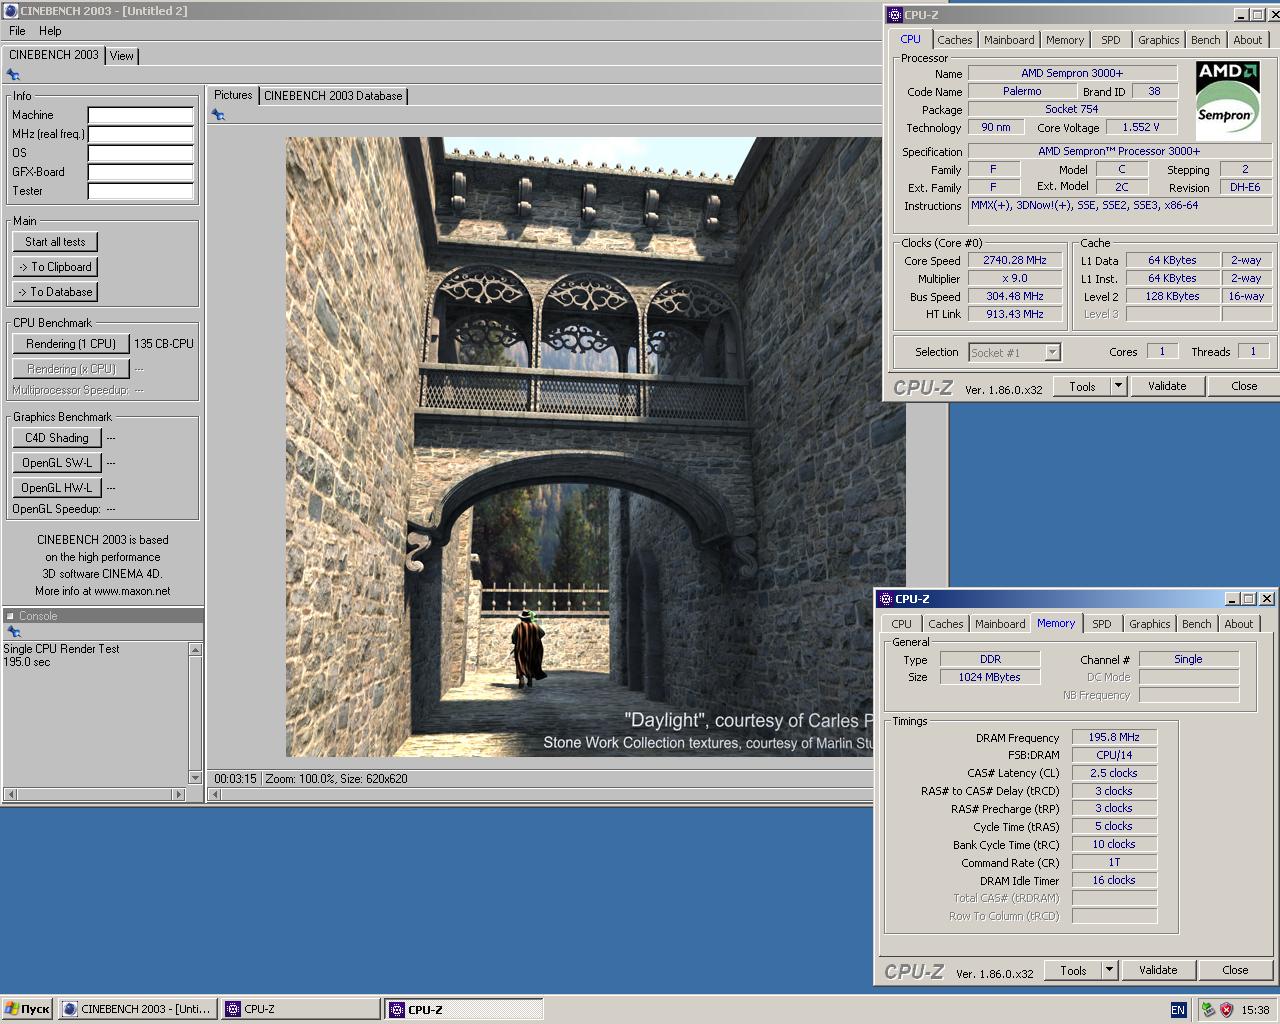
Task: Click Close button in top CPU-Z window
Action: click(x=1244, y=386)
